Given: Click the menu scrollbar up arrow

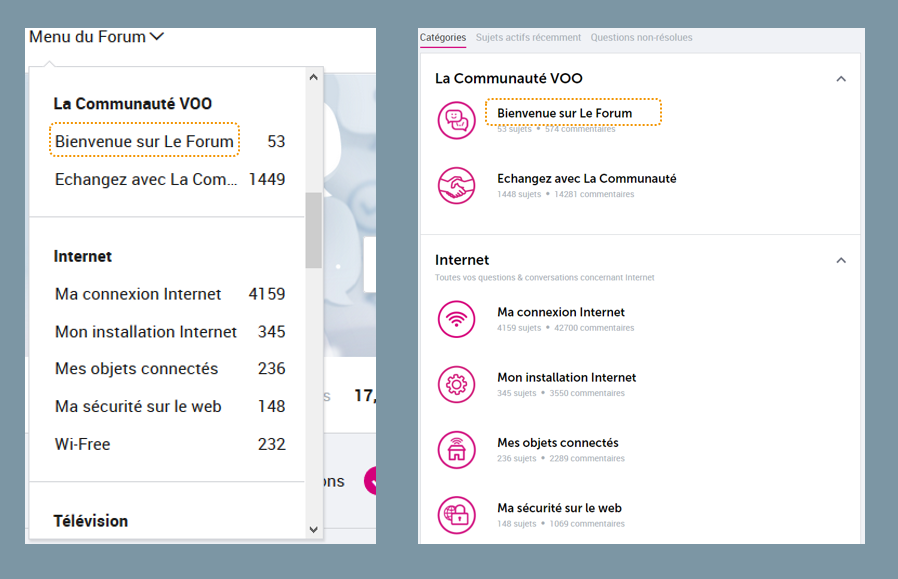Looking at the screenshot, I should pos(313,77).
